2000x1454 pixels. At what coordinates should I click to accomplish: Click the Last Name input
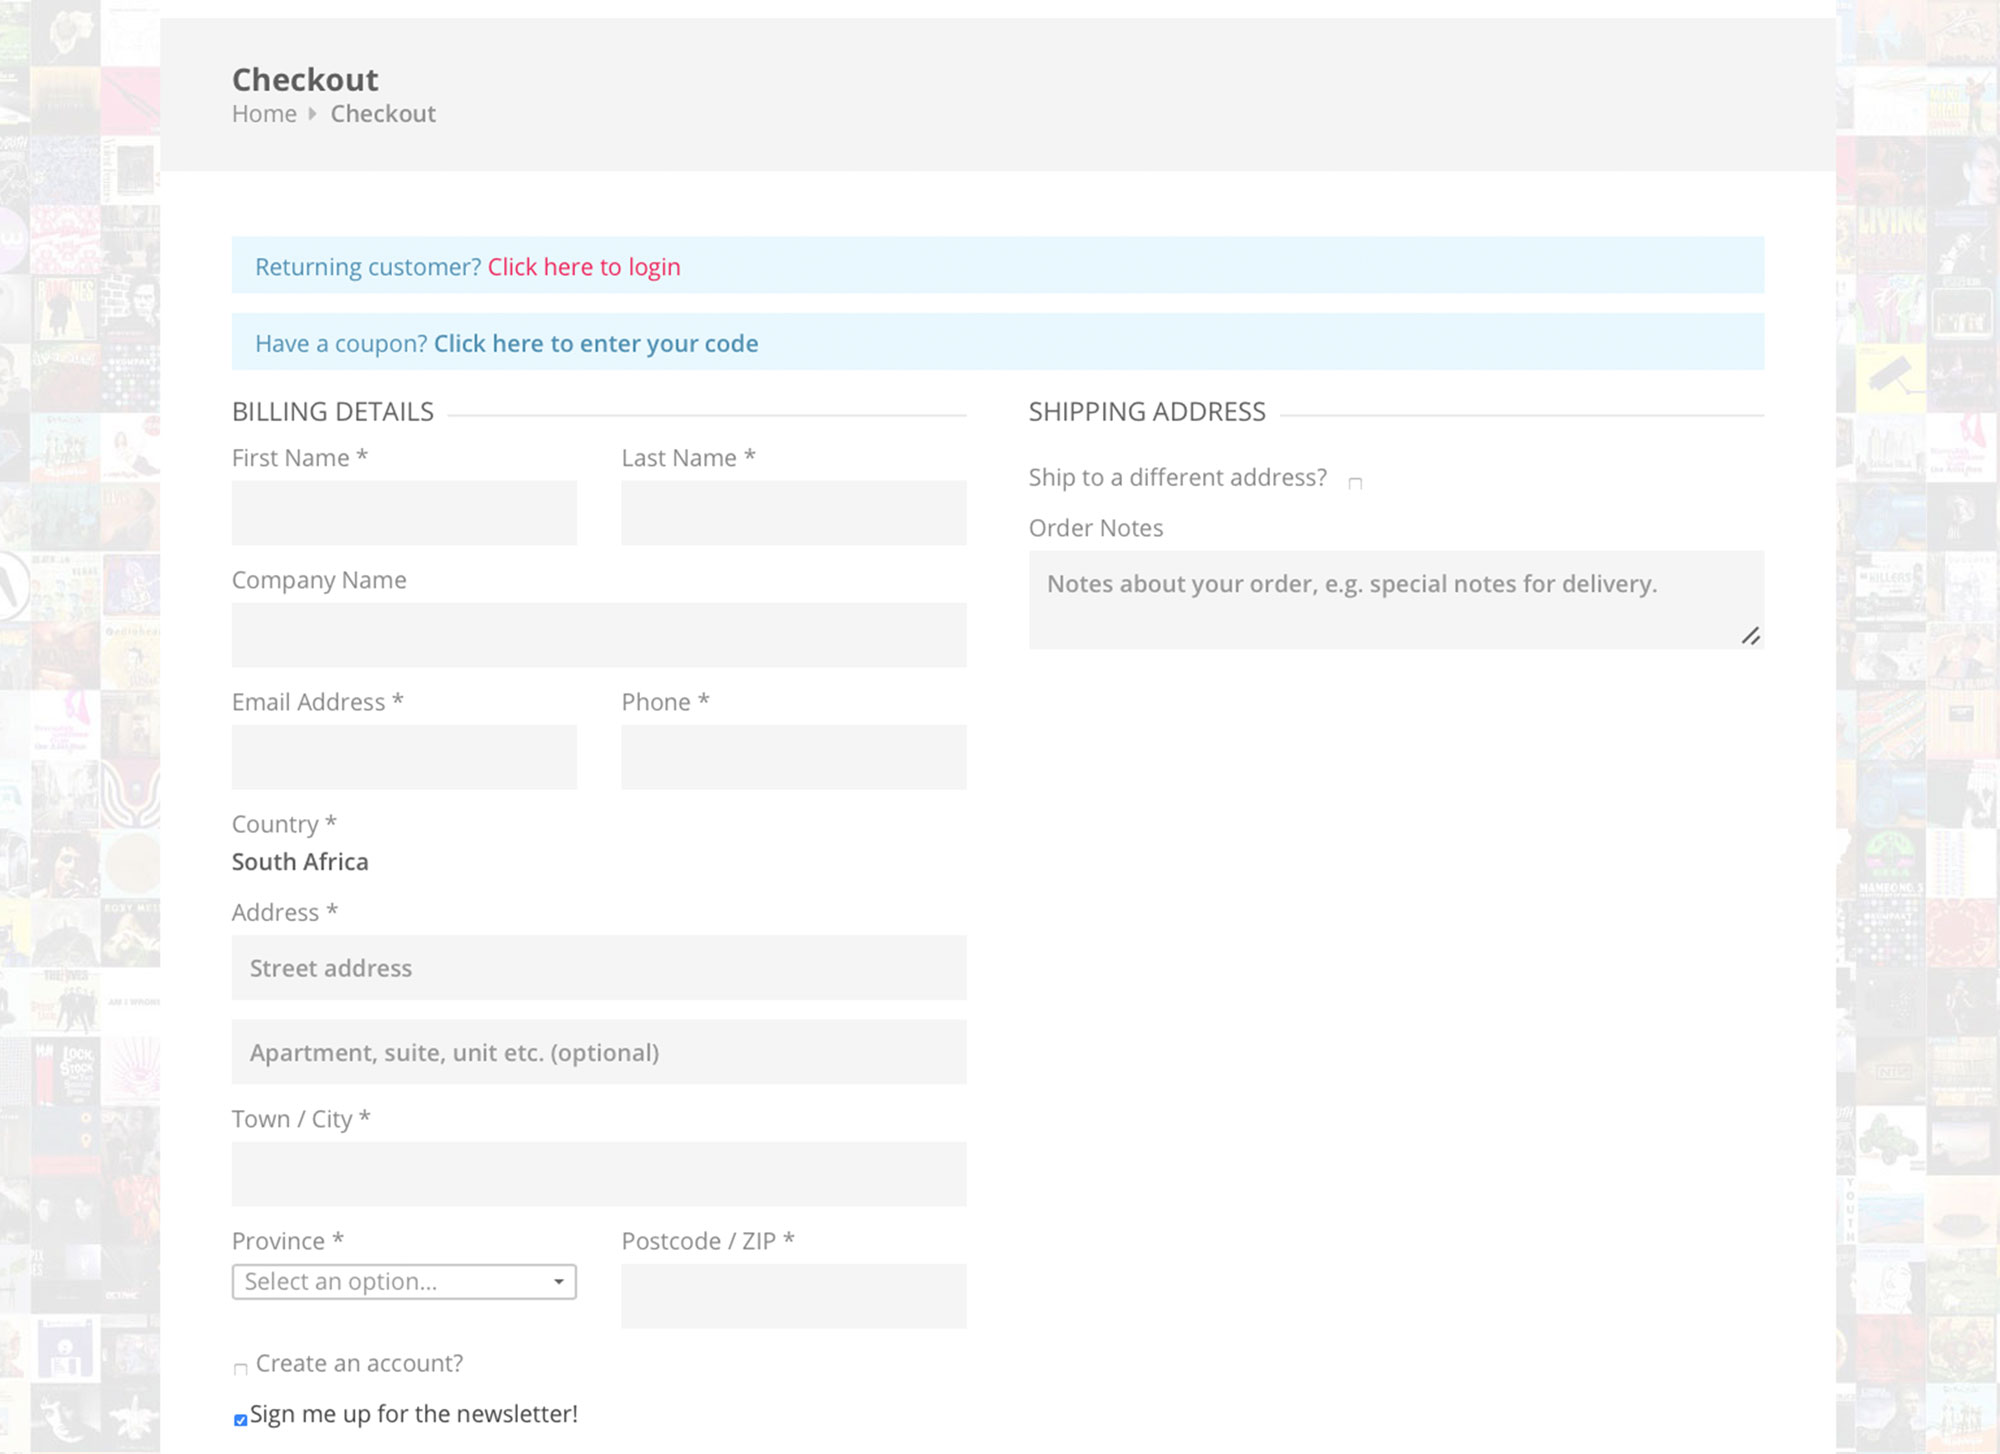pyautogui.click(x=793, y=513)
